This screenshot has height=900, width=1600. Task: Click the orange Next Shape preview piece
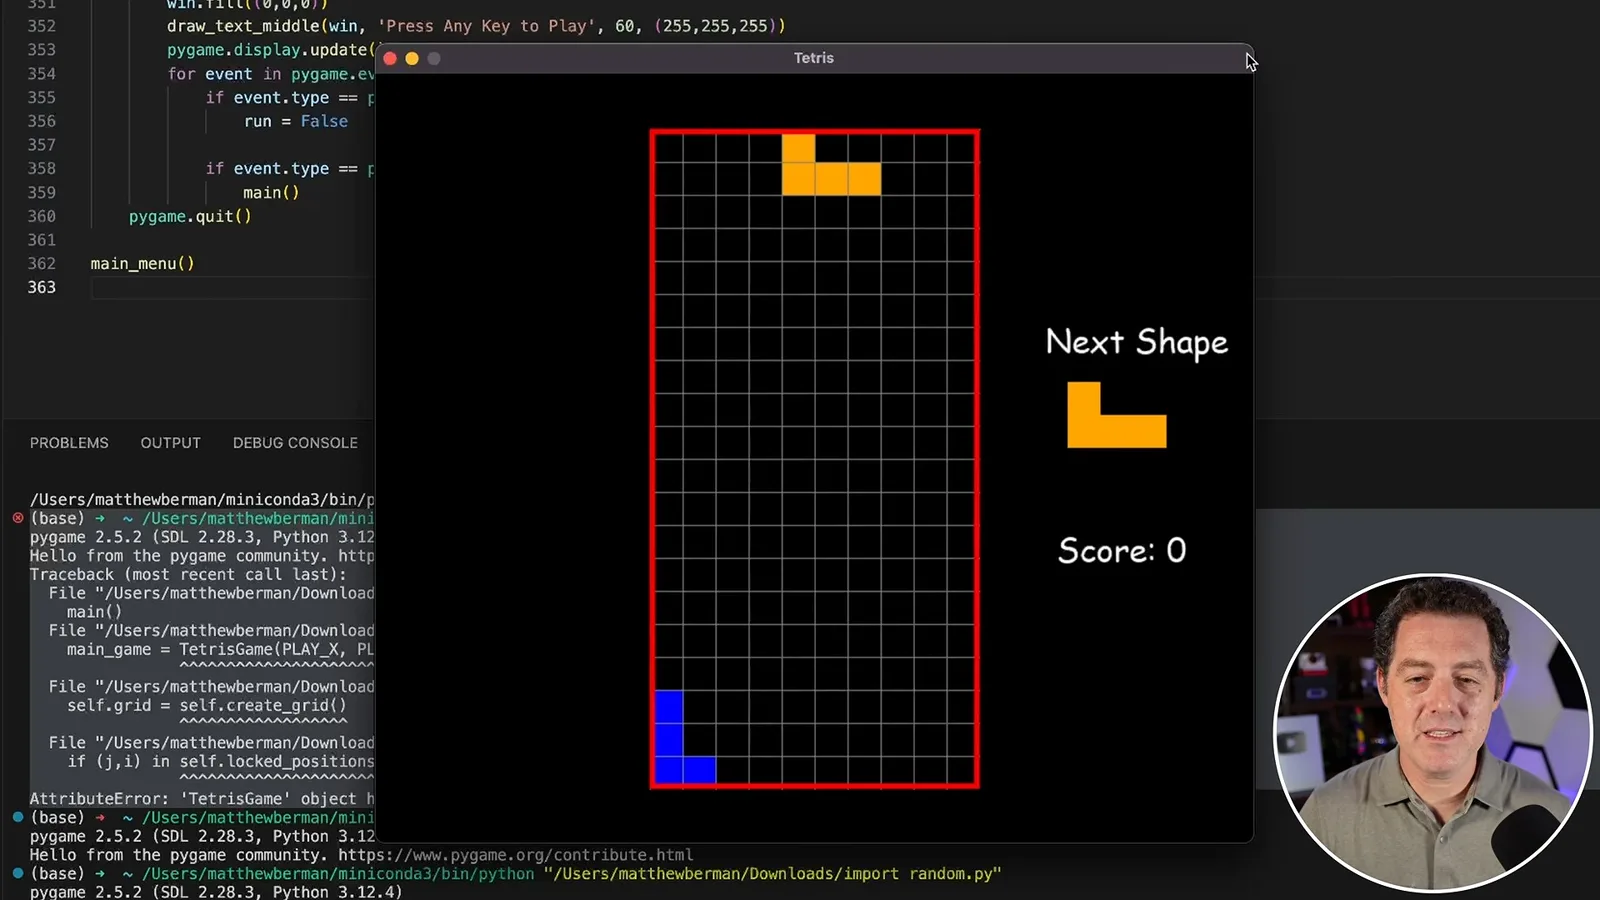(x=1116, y=430)
